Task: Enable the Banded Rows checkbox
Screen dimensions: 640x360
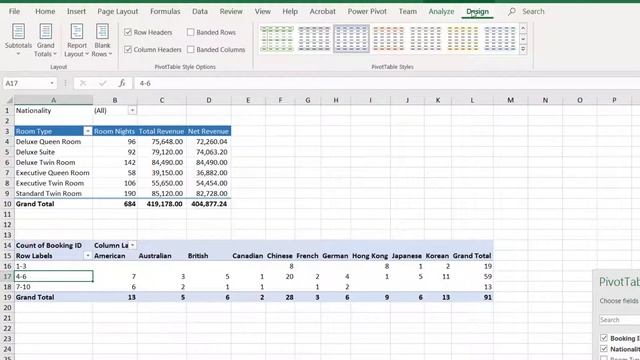Action: pyautogui.click(x=190, y=32)
